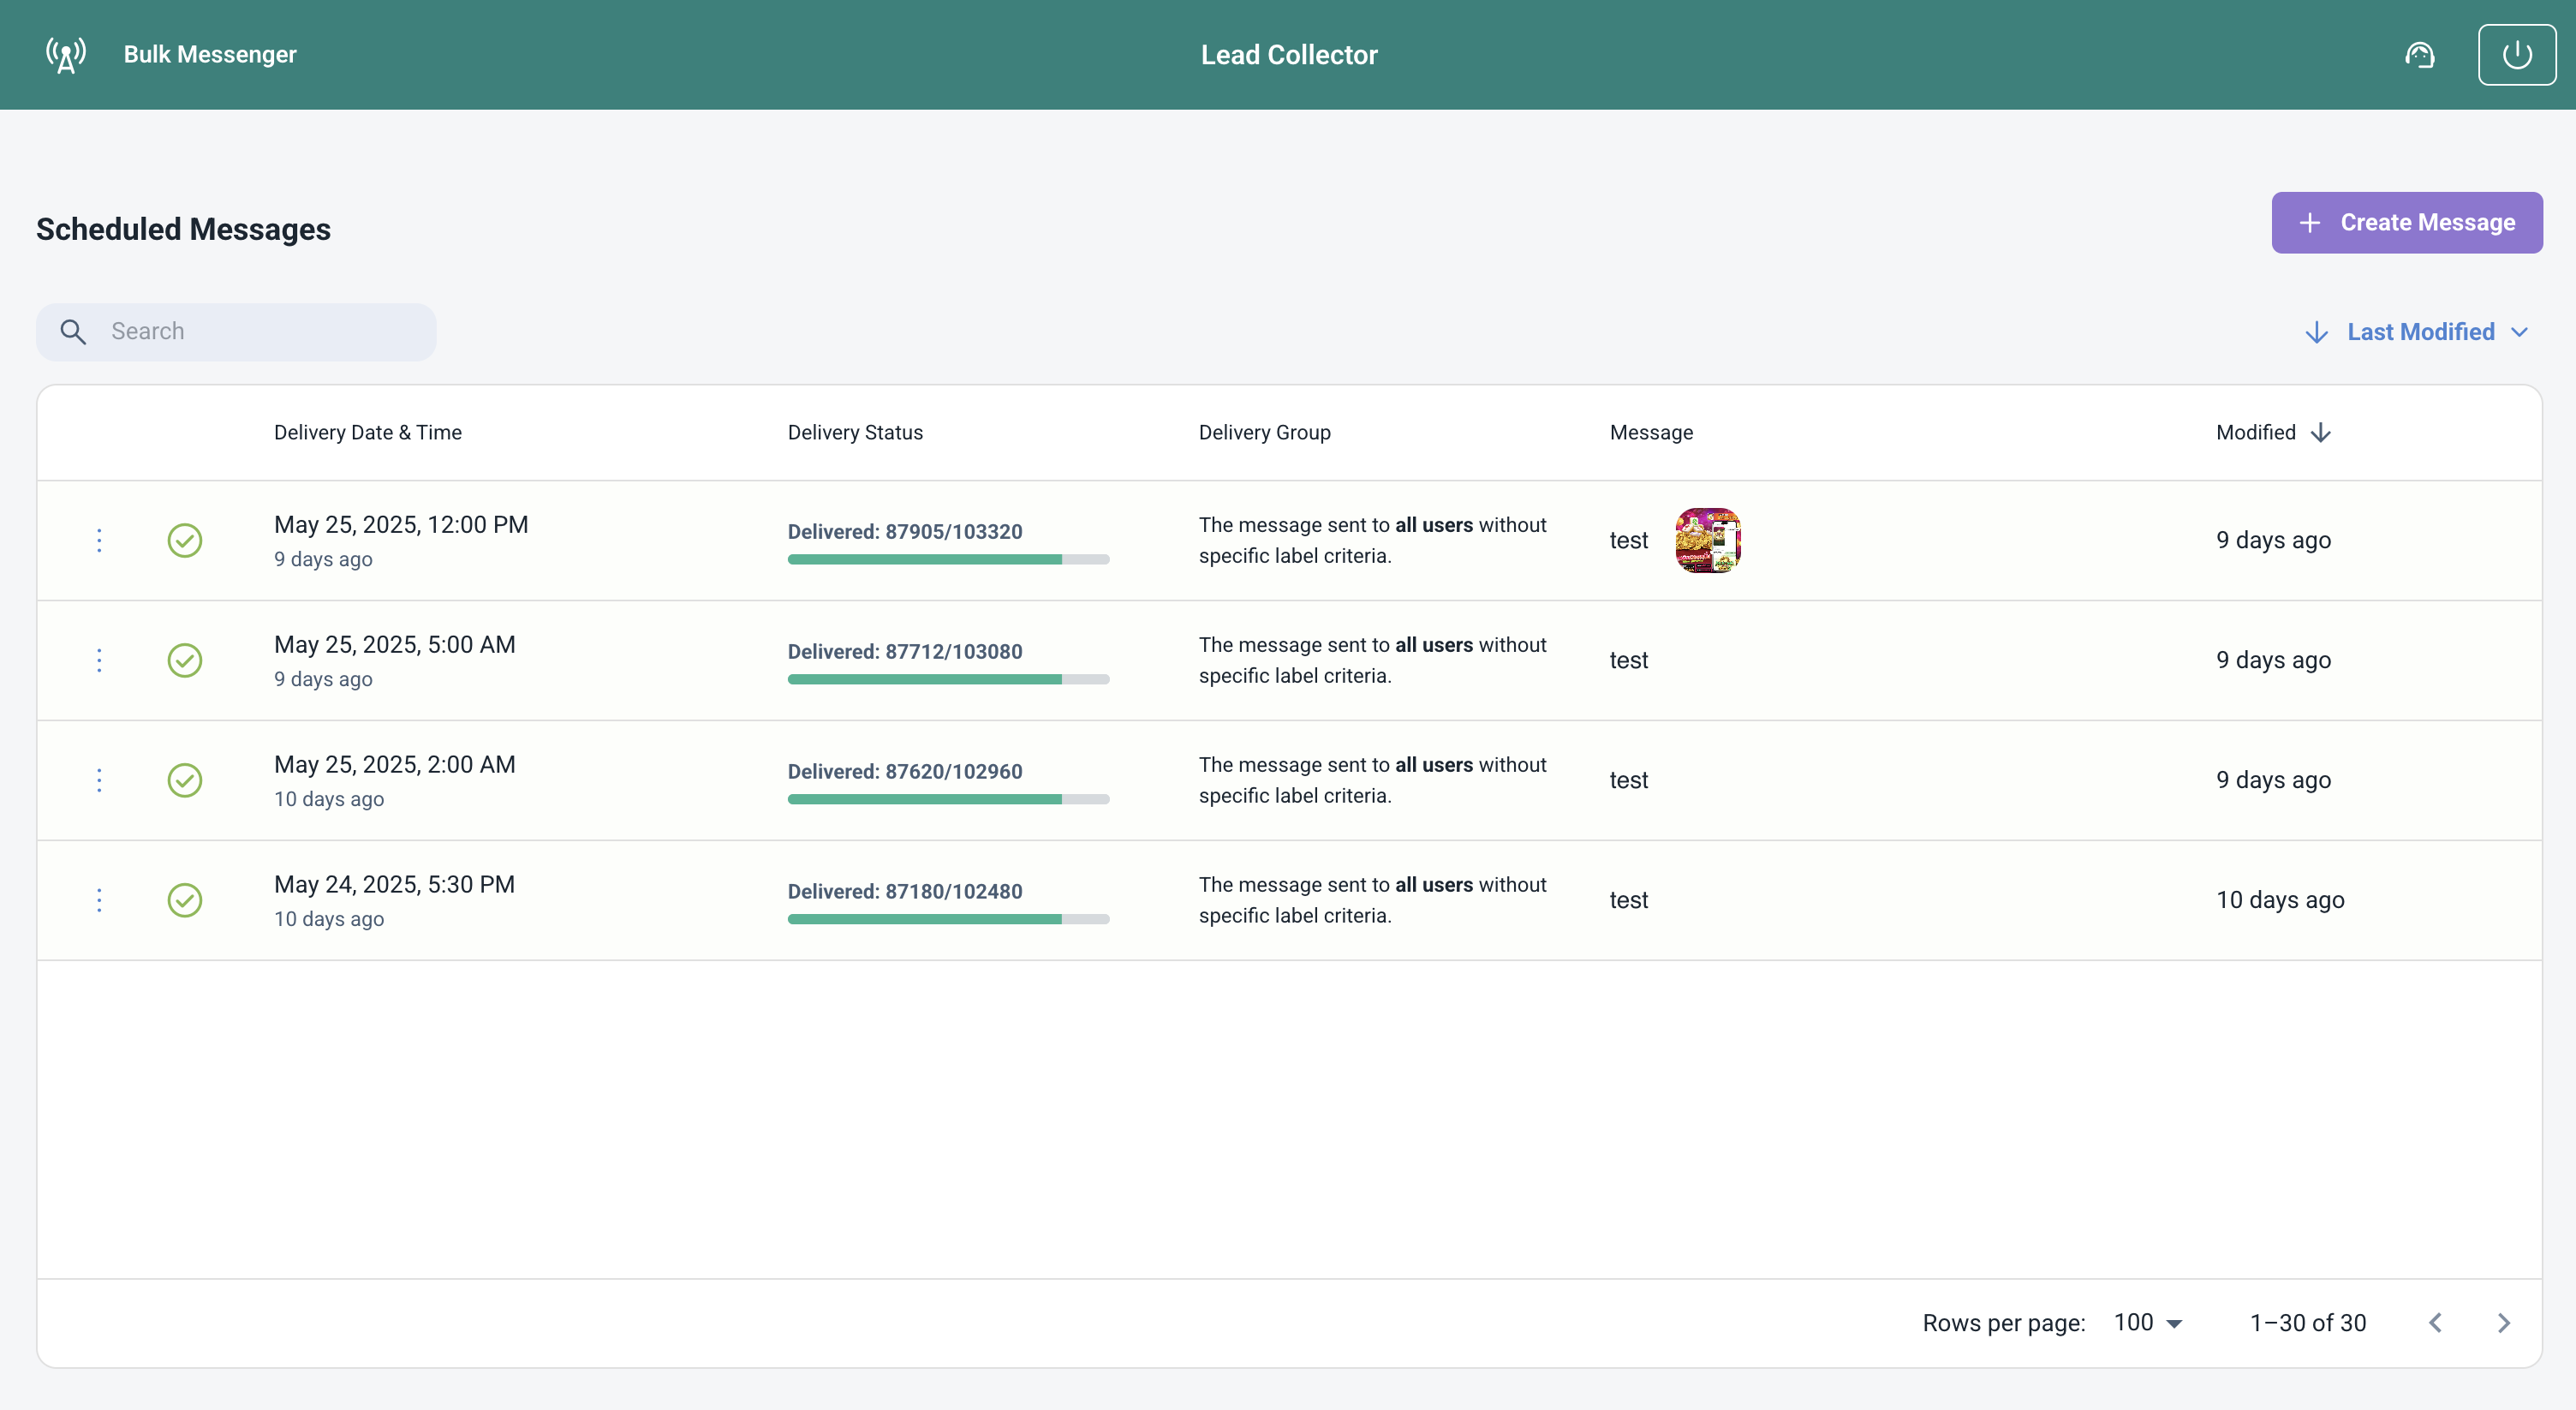Select the May 24, 2025, 5:30 PM date

click(x=394, y=884)
